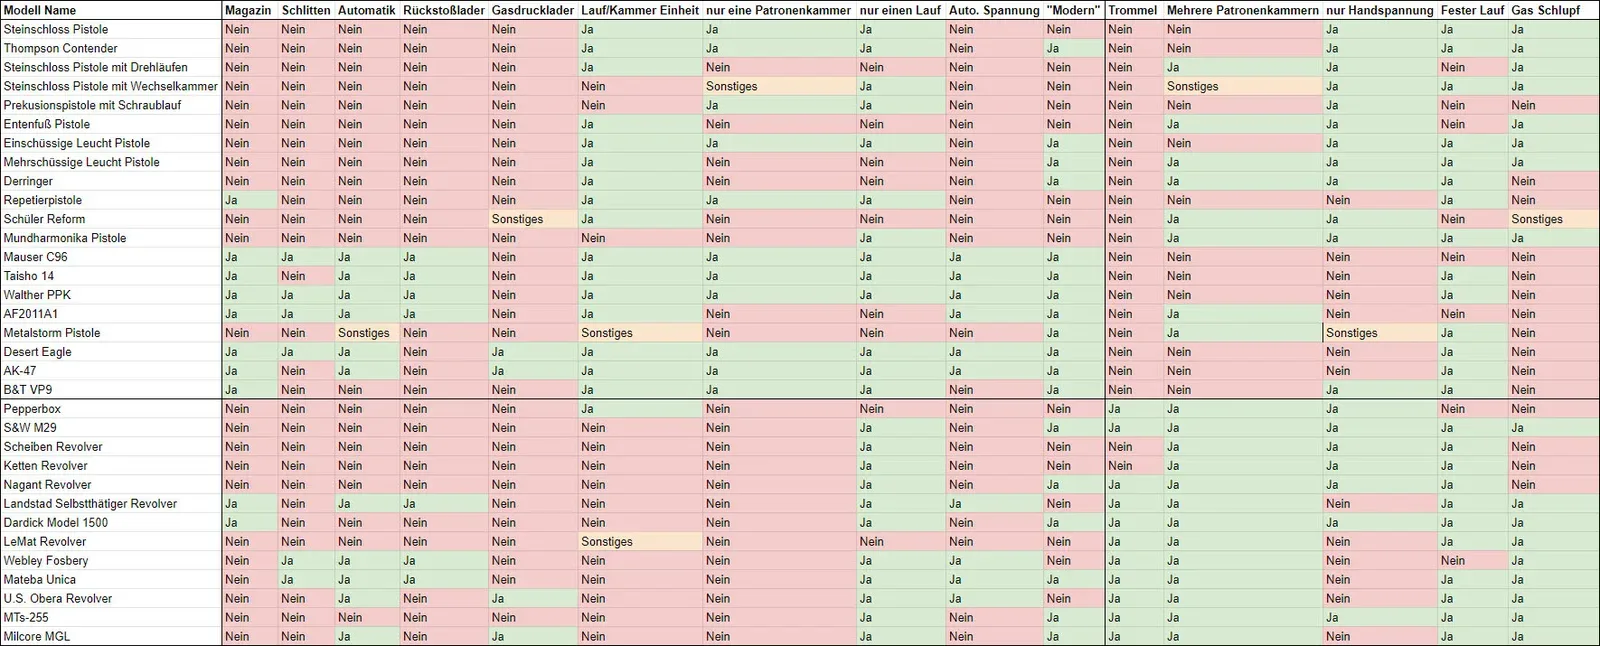Select the "Gasdrucklader" column header
Viewport: 1600px width, 646px height.
(x=532, y=10)
